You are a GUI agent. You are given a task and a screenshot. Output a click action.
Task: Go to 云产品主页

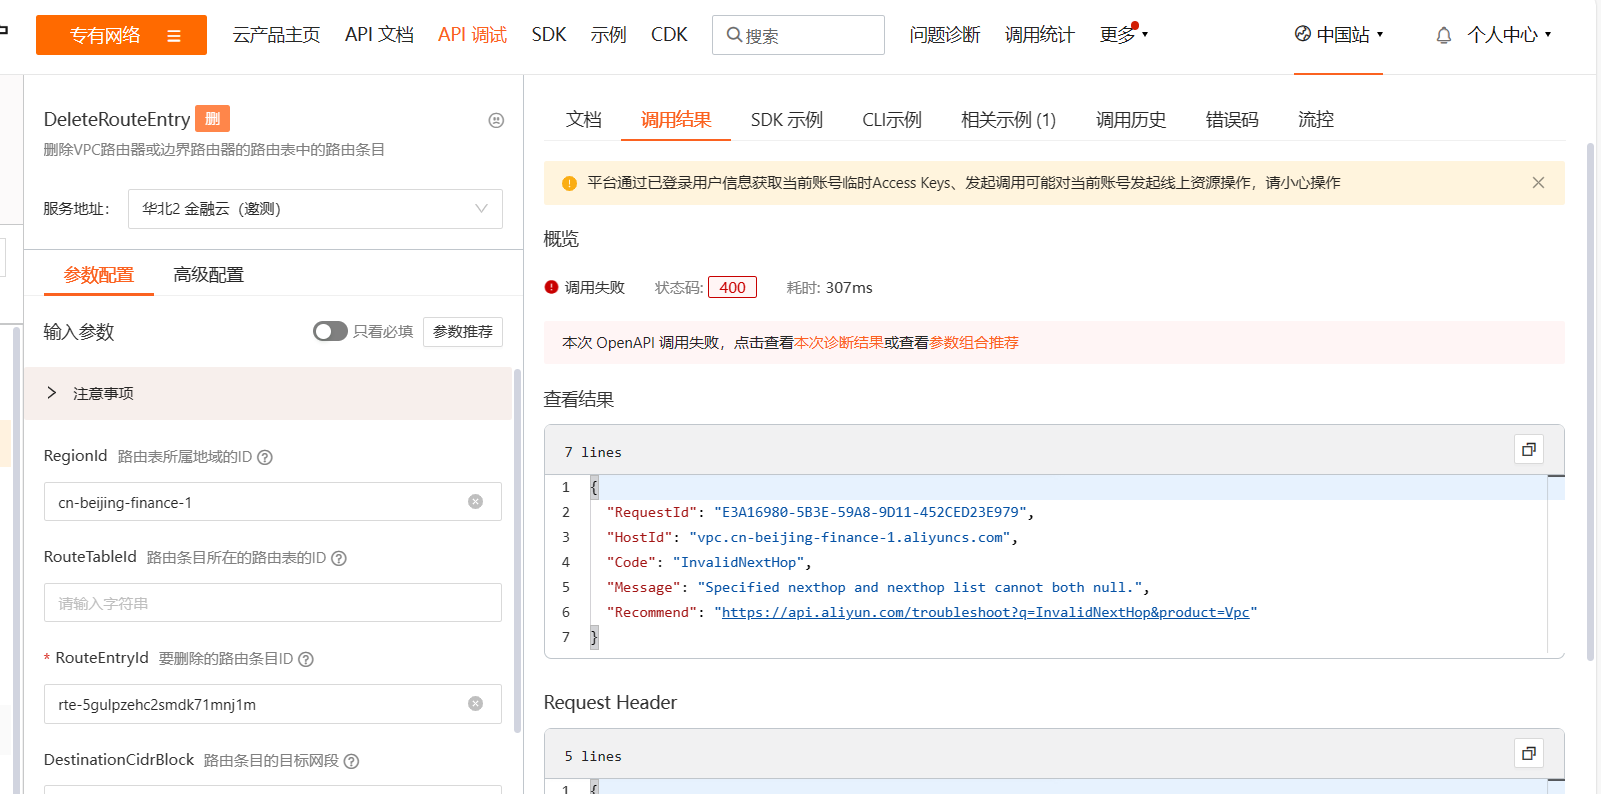276,35
